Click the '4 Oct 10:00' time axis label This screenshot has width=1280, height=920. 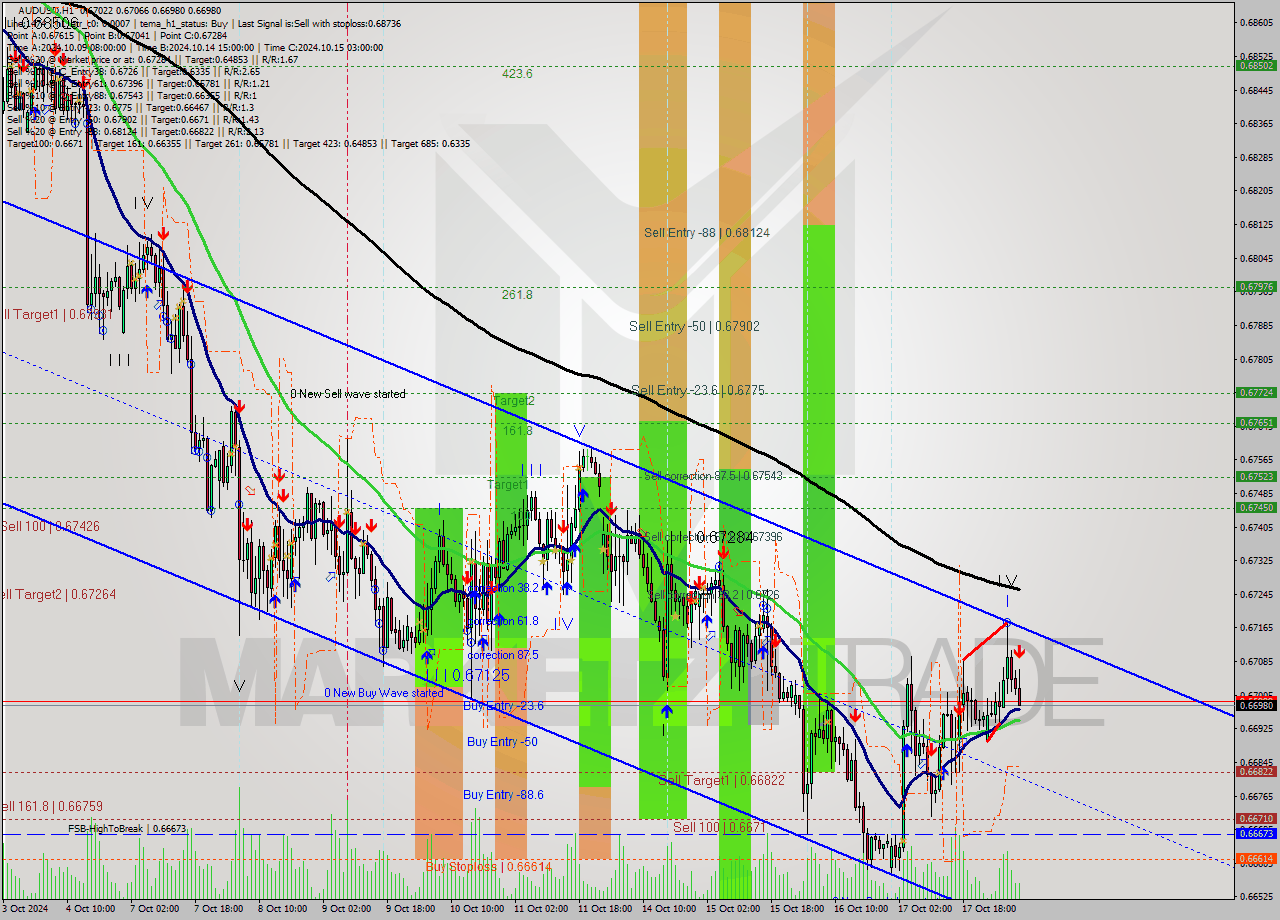click(91, 909)
